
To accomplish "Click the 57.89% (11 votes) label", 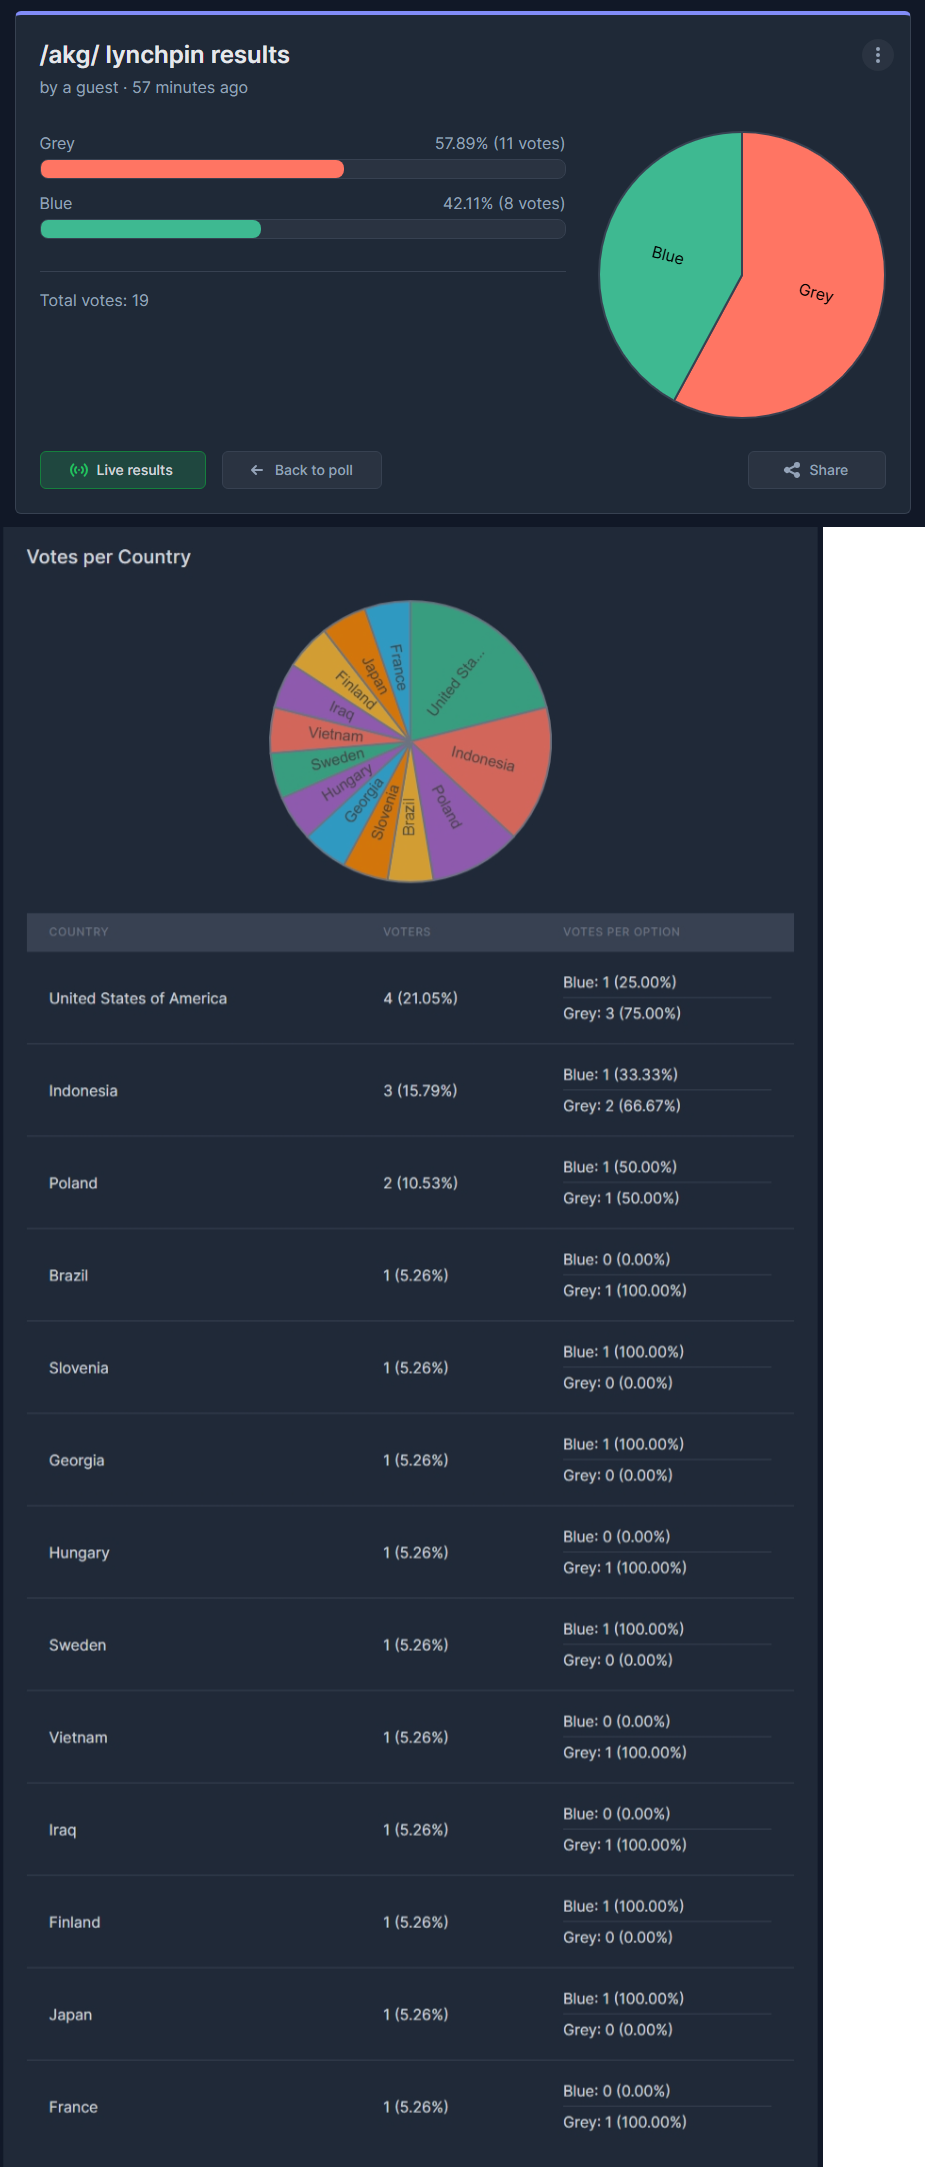I will pos(499,143).
